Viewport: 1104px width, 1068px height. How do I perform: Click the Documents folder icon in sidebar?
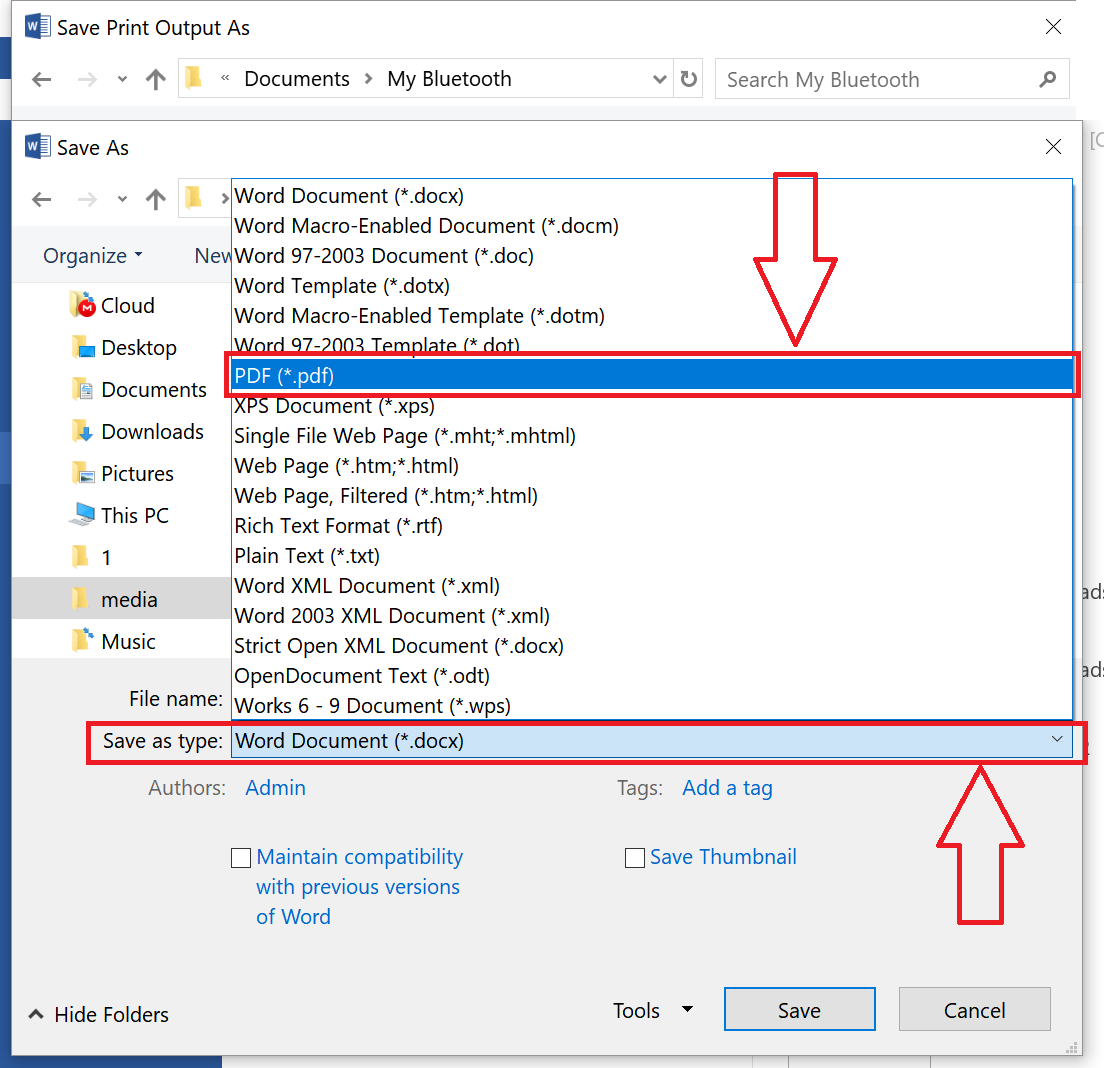point(82,389)
